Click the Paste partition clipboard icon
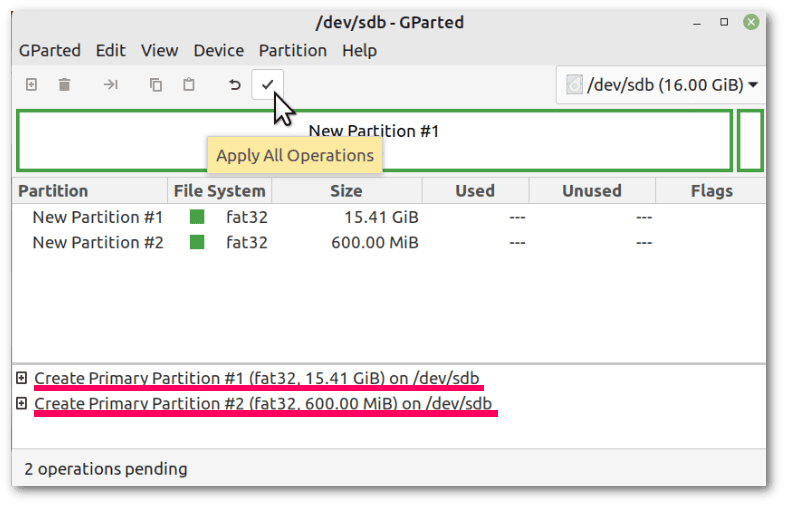 (x=189, y=85)
